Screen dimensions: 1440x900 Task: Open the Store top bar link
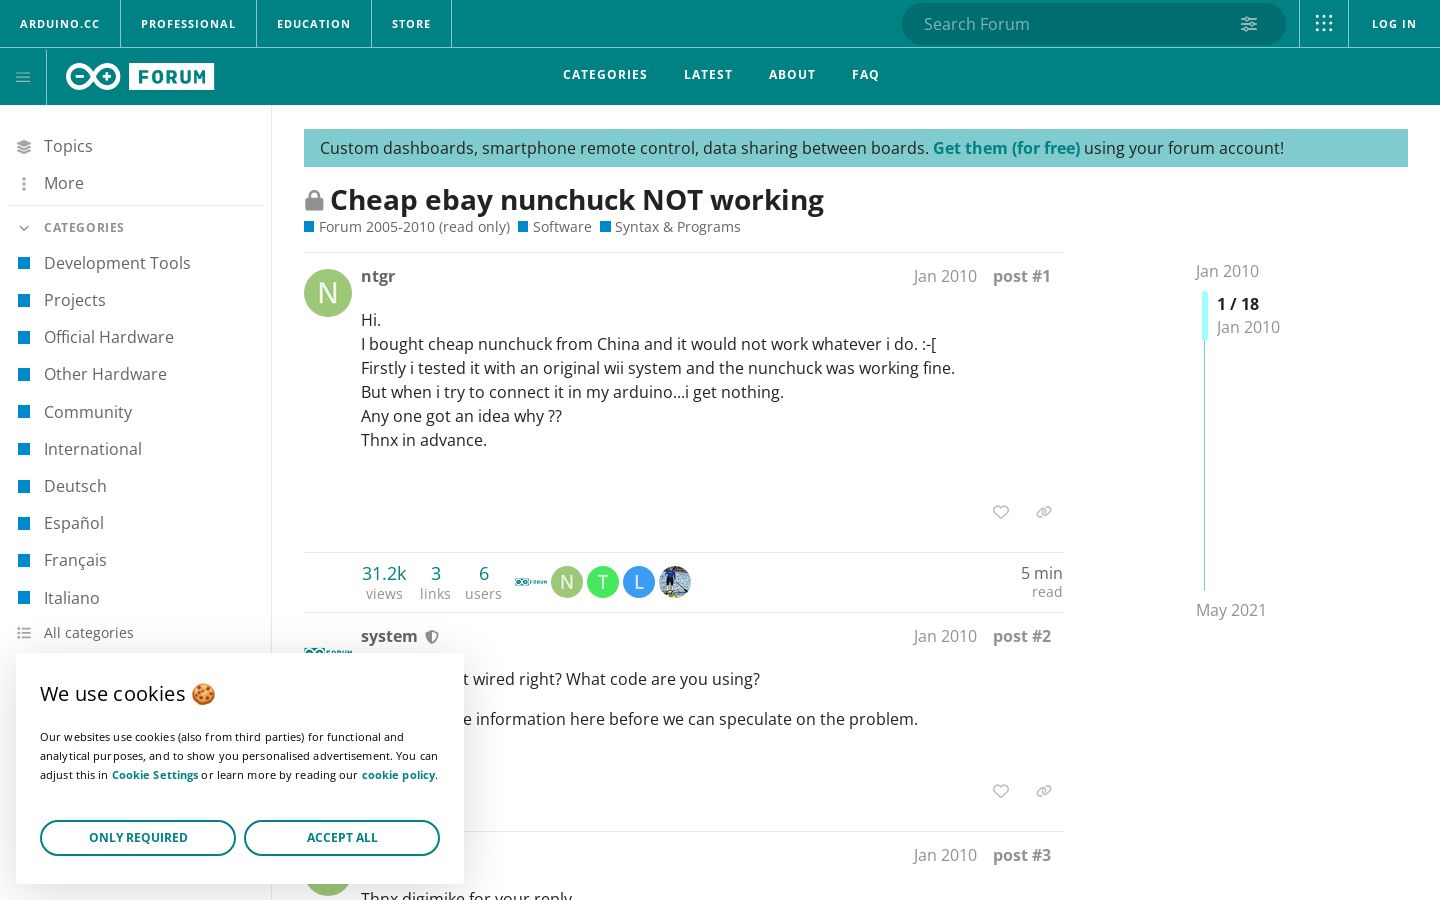[411, 24]
